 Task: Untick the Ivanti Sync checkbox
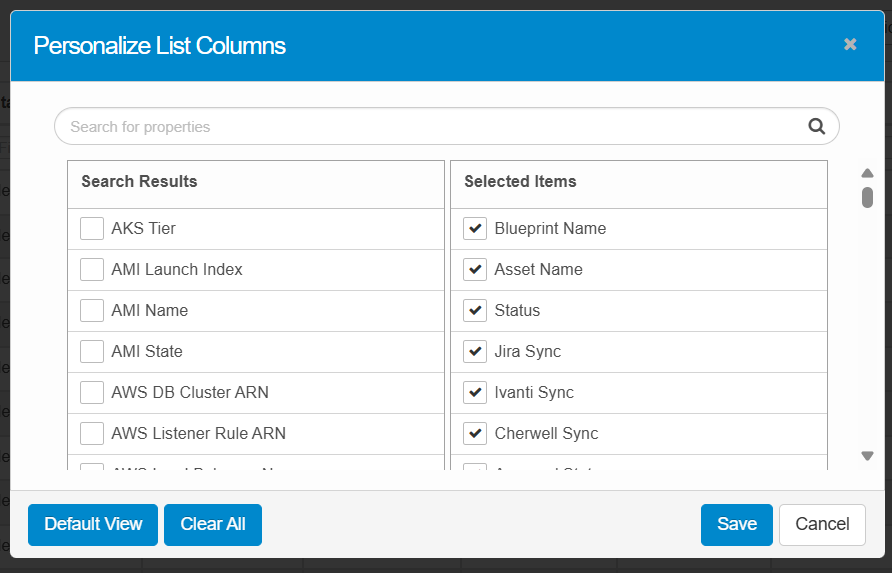click(475, 393)
